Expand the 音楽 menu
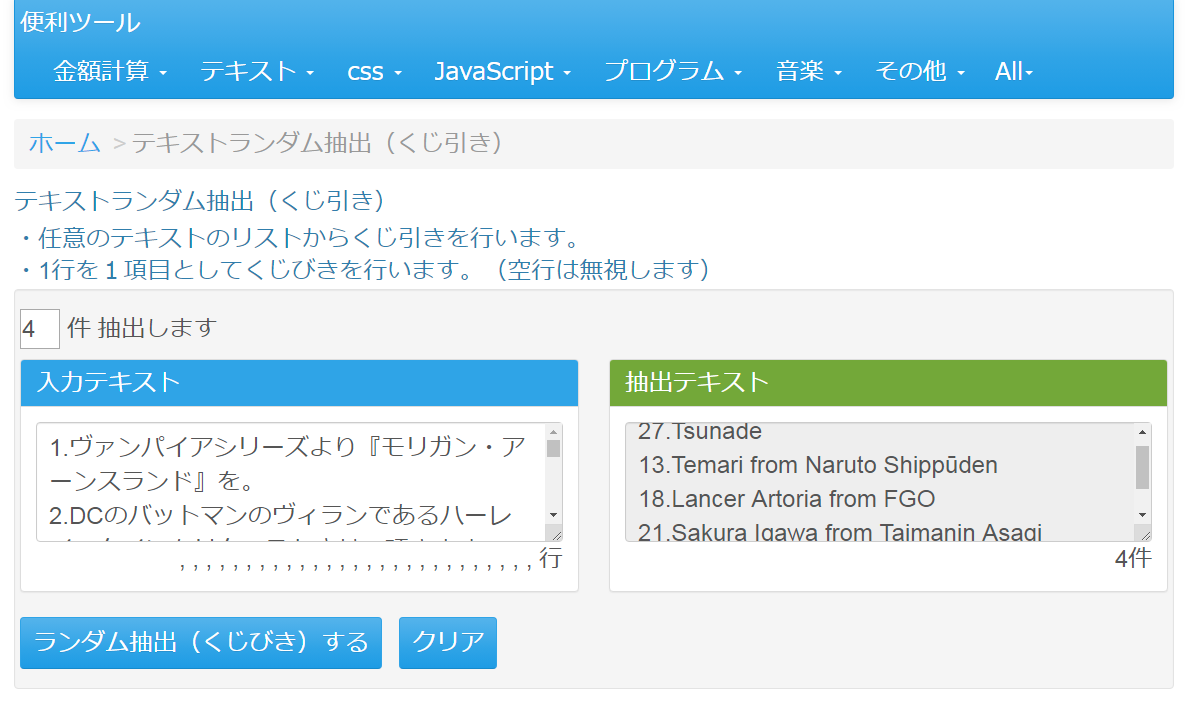This screenshot has width=1189, height=709. click(808, 71)
